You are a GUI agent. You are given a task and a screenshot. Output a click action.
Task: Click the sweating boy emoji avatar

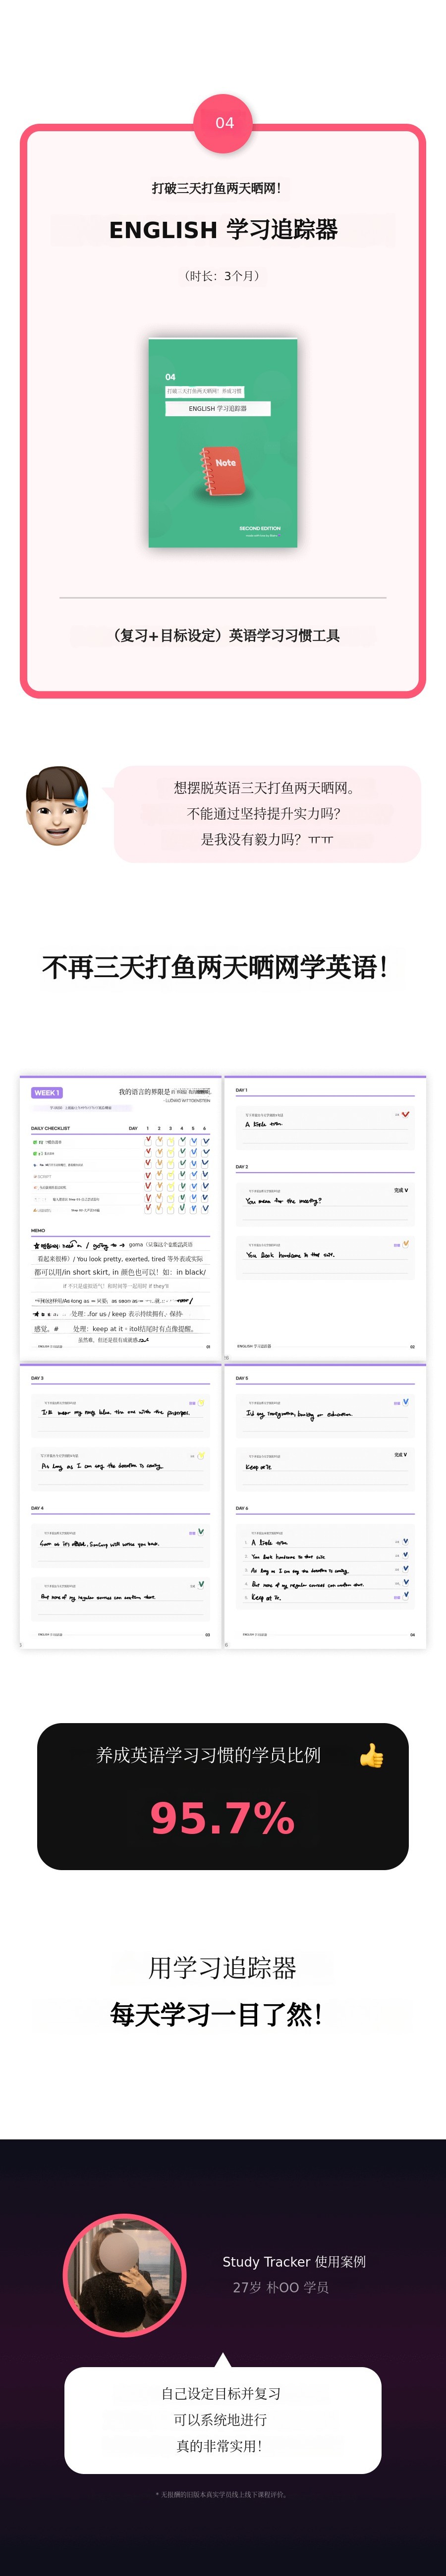click(57, 806)
